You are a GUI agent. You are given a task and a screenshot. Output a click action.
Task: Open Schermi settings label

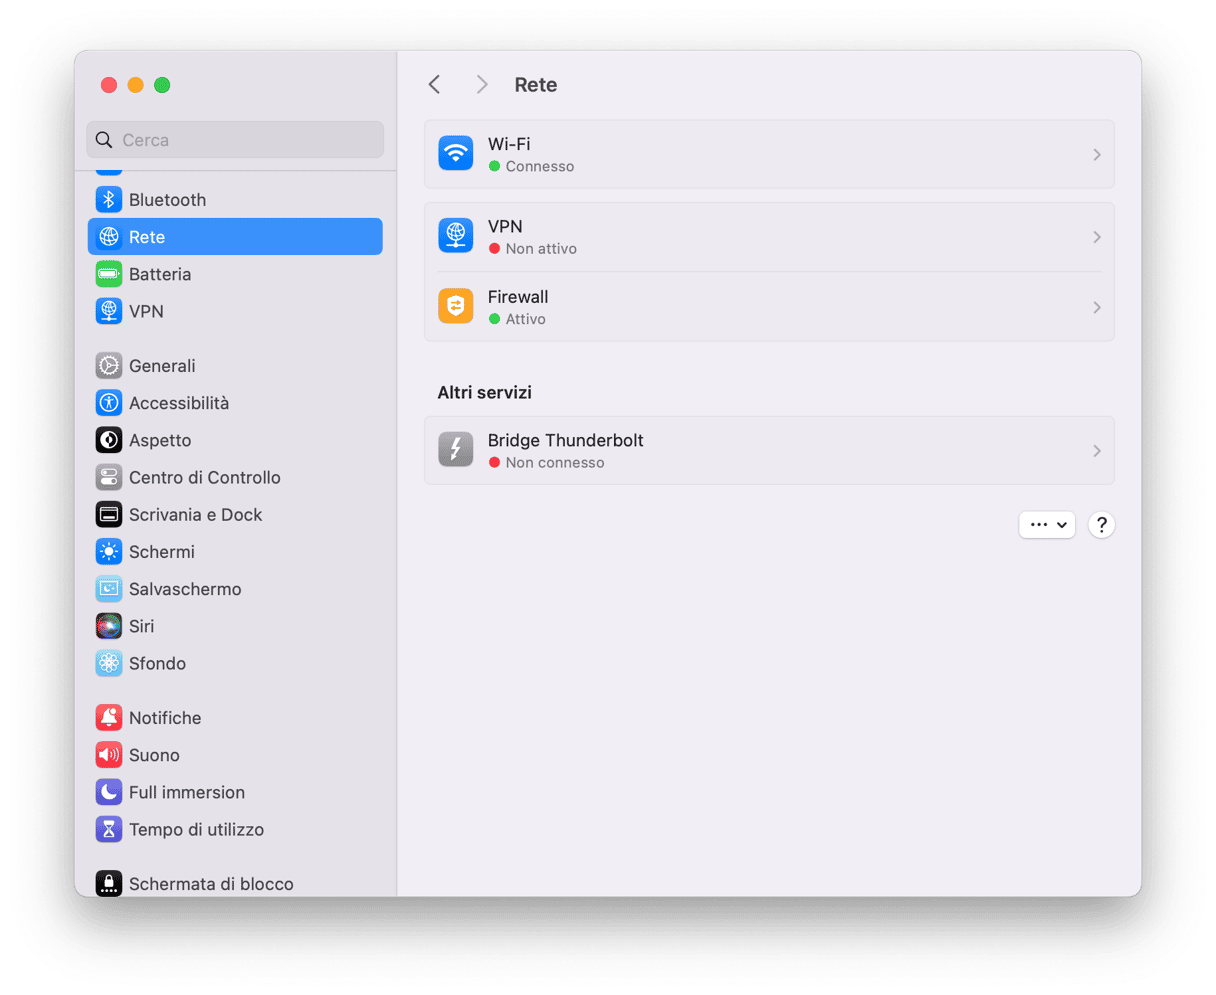point(162,552)
